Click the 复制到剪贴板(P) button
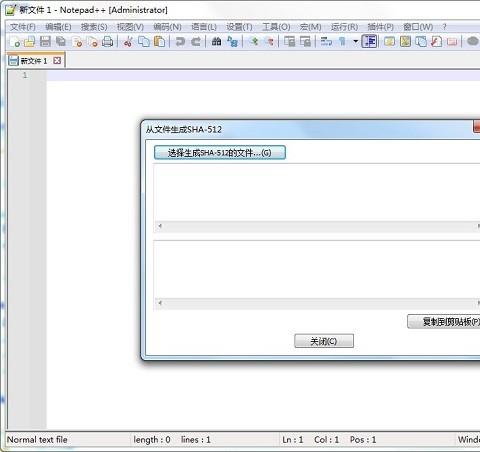The height and width of the screenshot is (452, 480). tap(444, 322)
